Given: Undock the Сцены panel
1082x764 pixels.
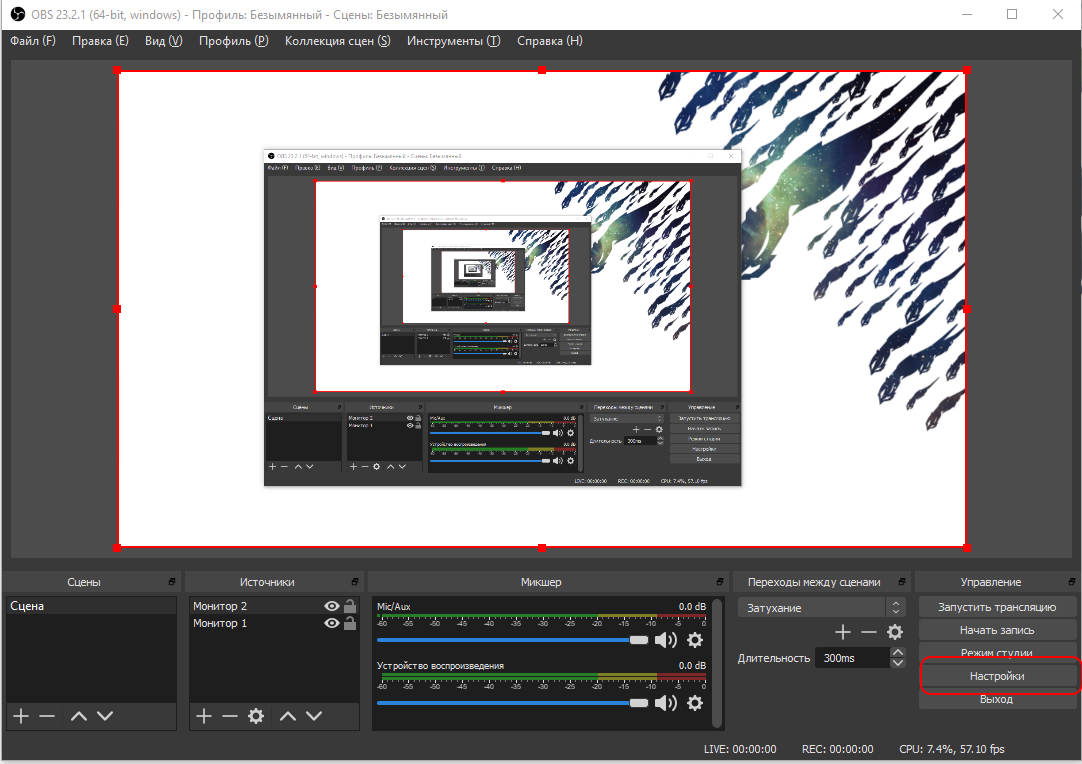Looking at the screenshot, I should (172, 582).
